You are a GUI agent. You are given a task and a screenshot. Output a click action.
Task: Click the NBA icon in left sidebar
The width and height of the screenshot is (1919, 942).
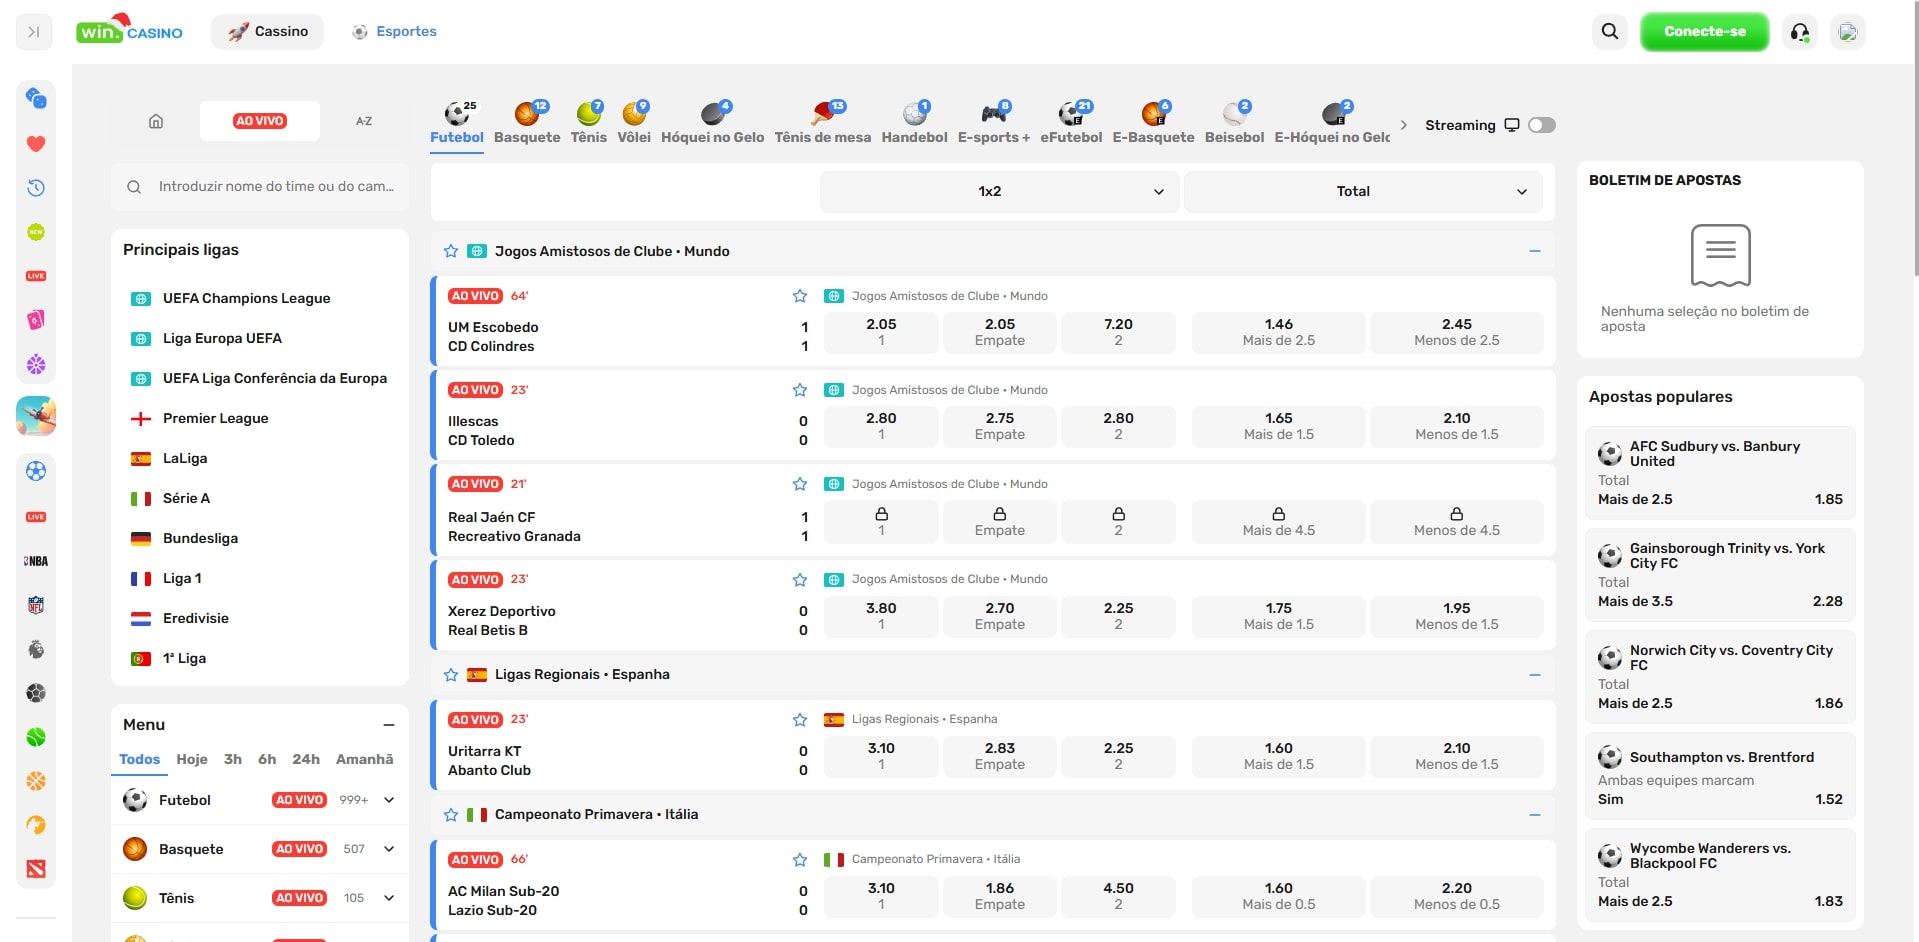tap(36, 561)
